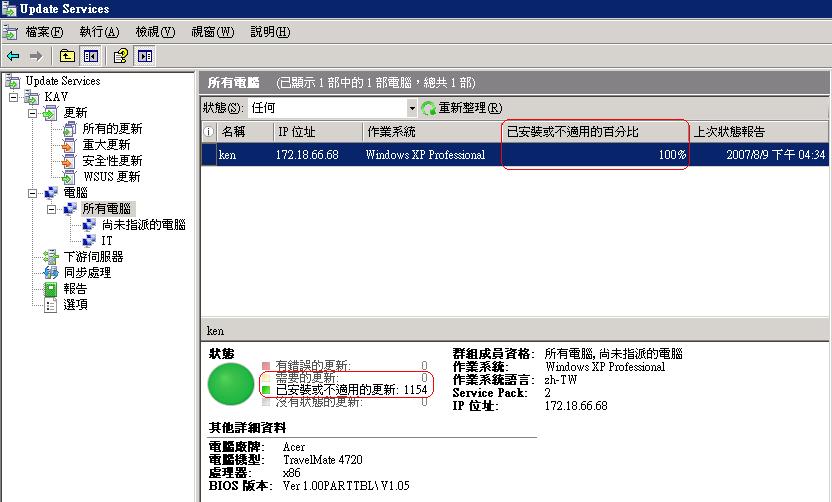832x502 pixels.
Task: Click the 重大更新 icon
Action: (x=69, y=145)
